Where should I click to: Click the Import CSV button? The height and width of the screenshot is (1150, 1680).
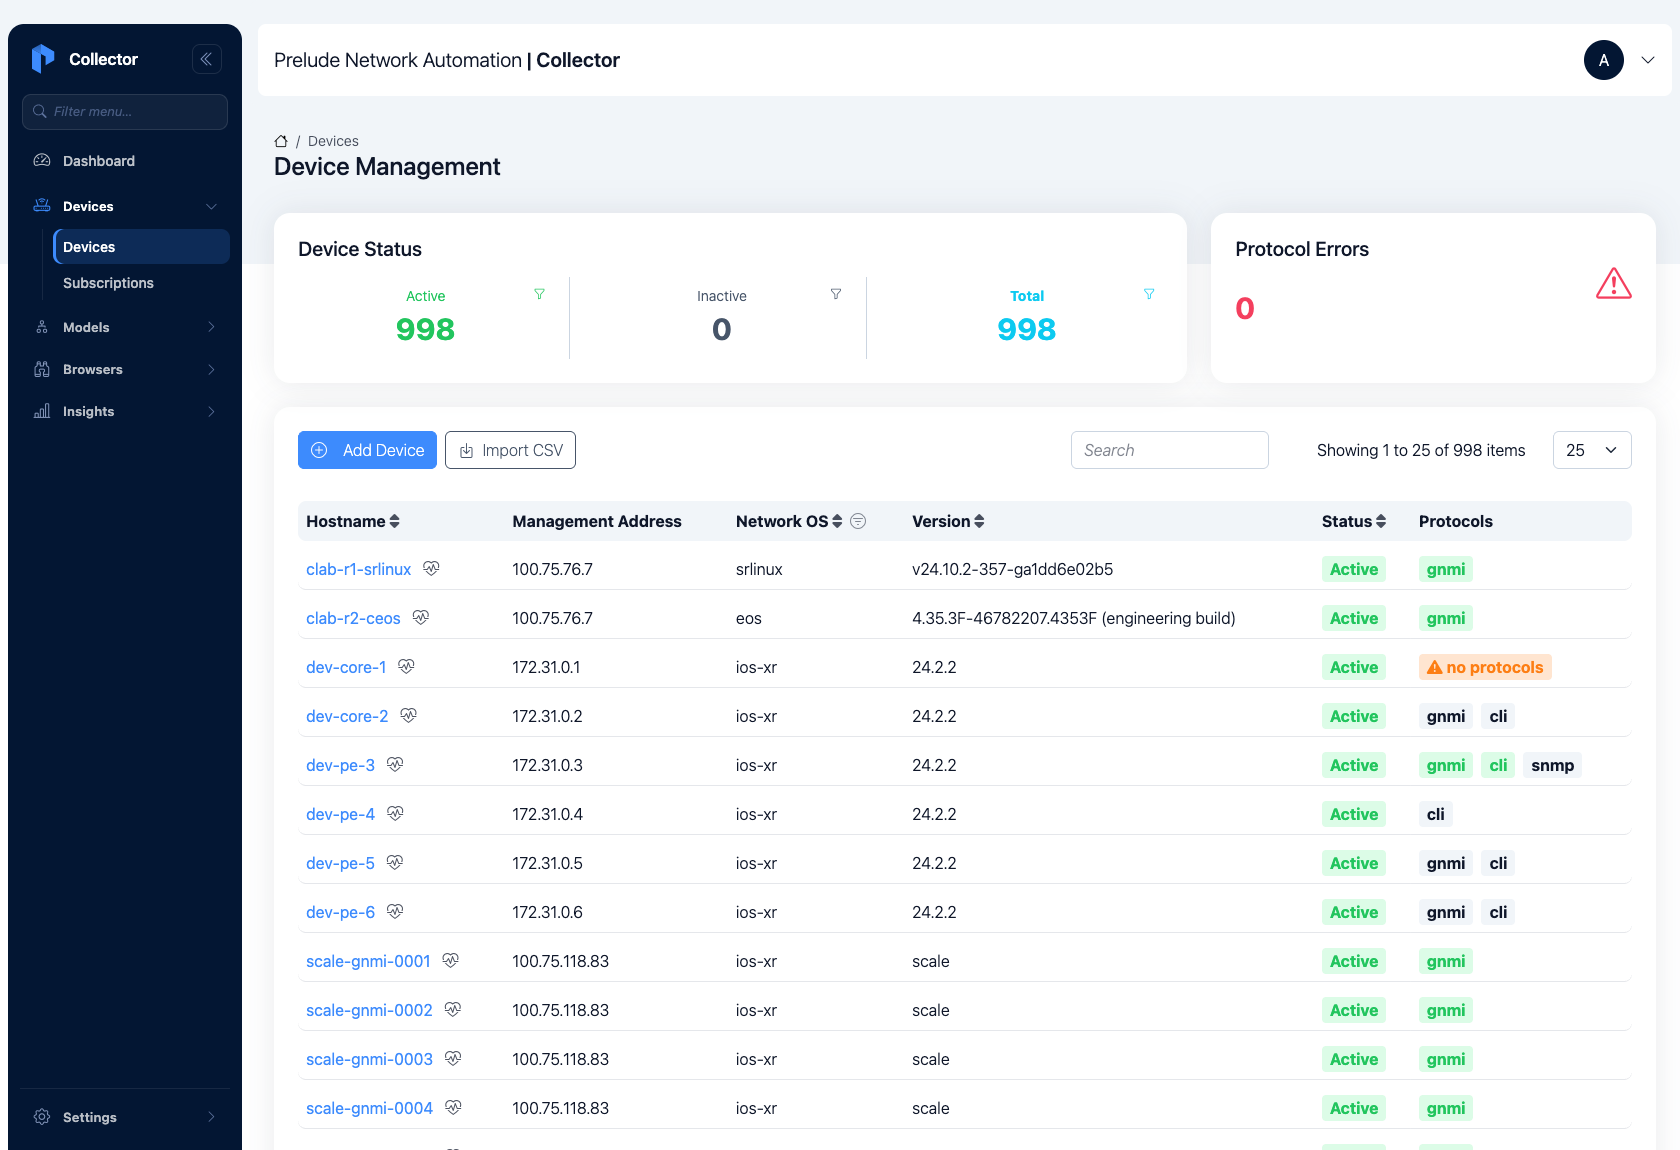click(x=510, y=450)
